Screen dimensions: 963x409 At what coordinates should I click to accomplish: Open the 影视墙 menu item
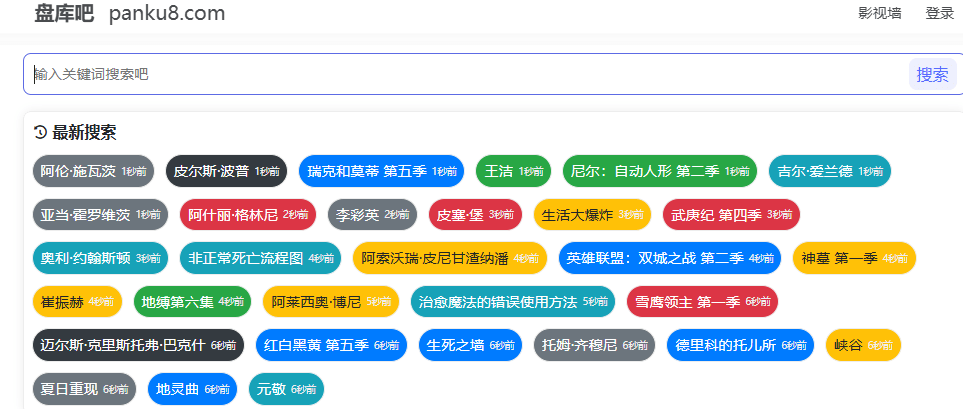[879, 14]
